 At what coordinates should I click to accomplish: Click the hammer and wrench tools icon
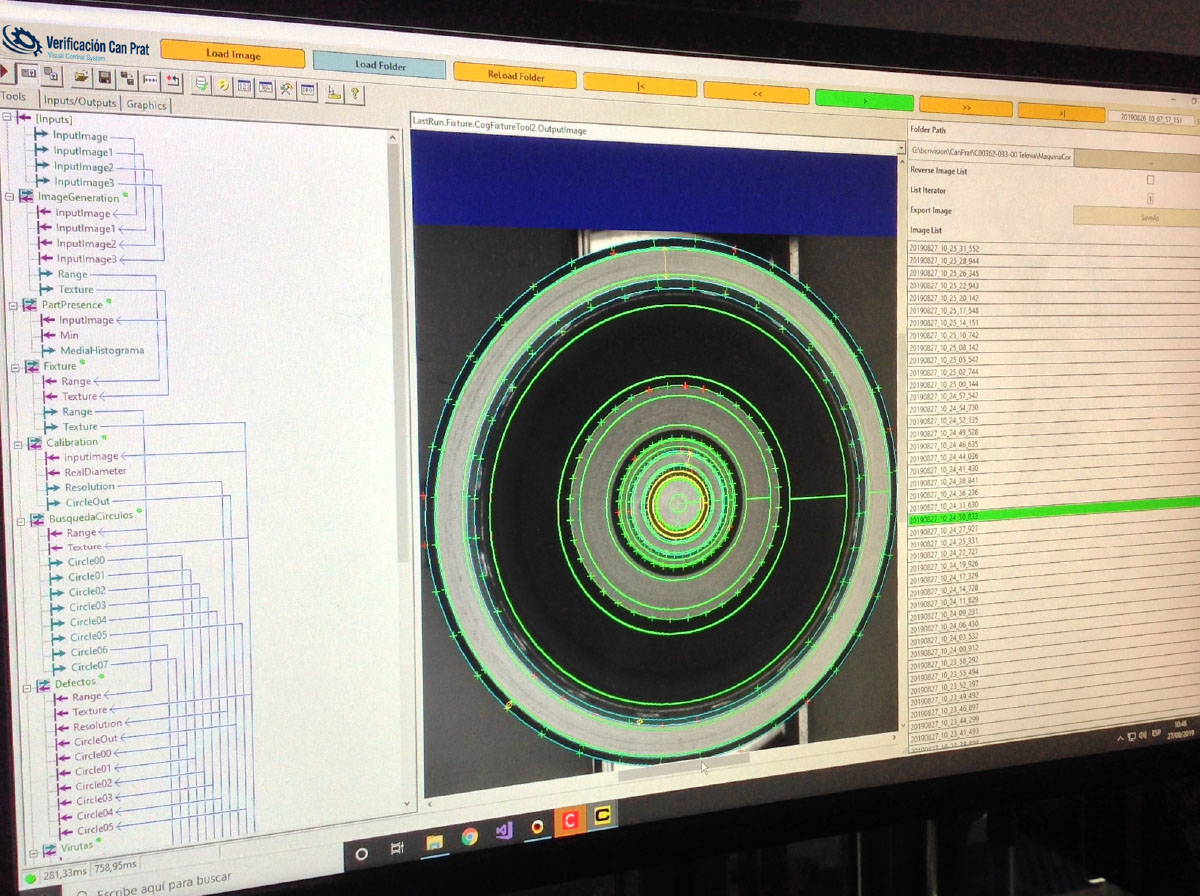coord(286,88)
